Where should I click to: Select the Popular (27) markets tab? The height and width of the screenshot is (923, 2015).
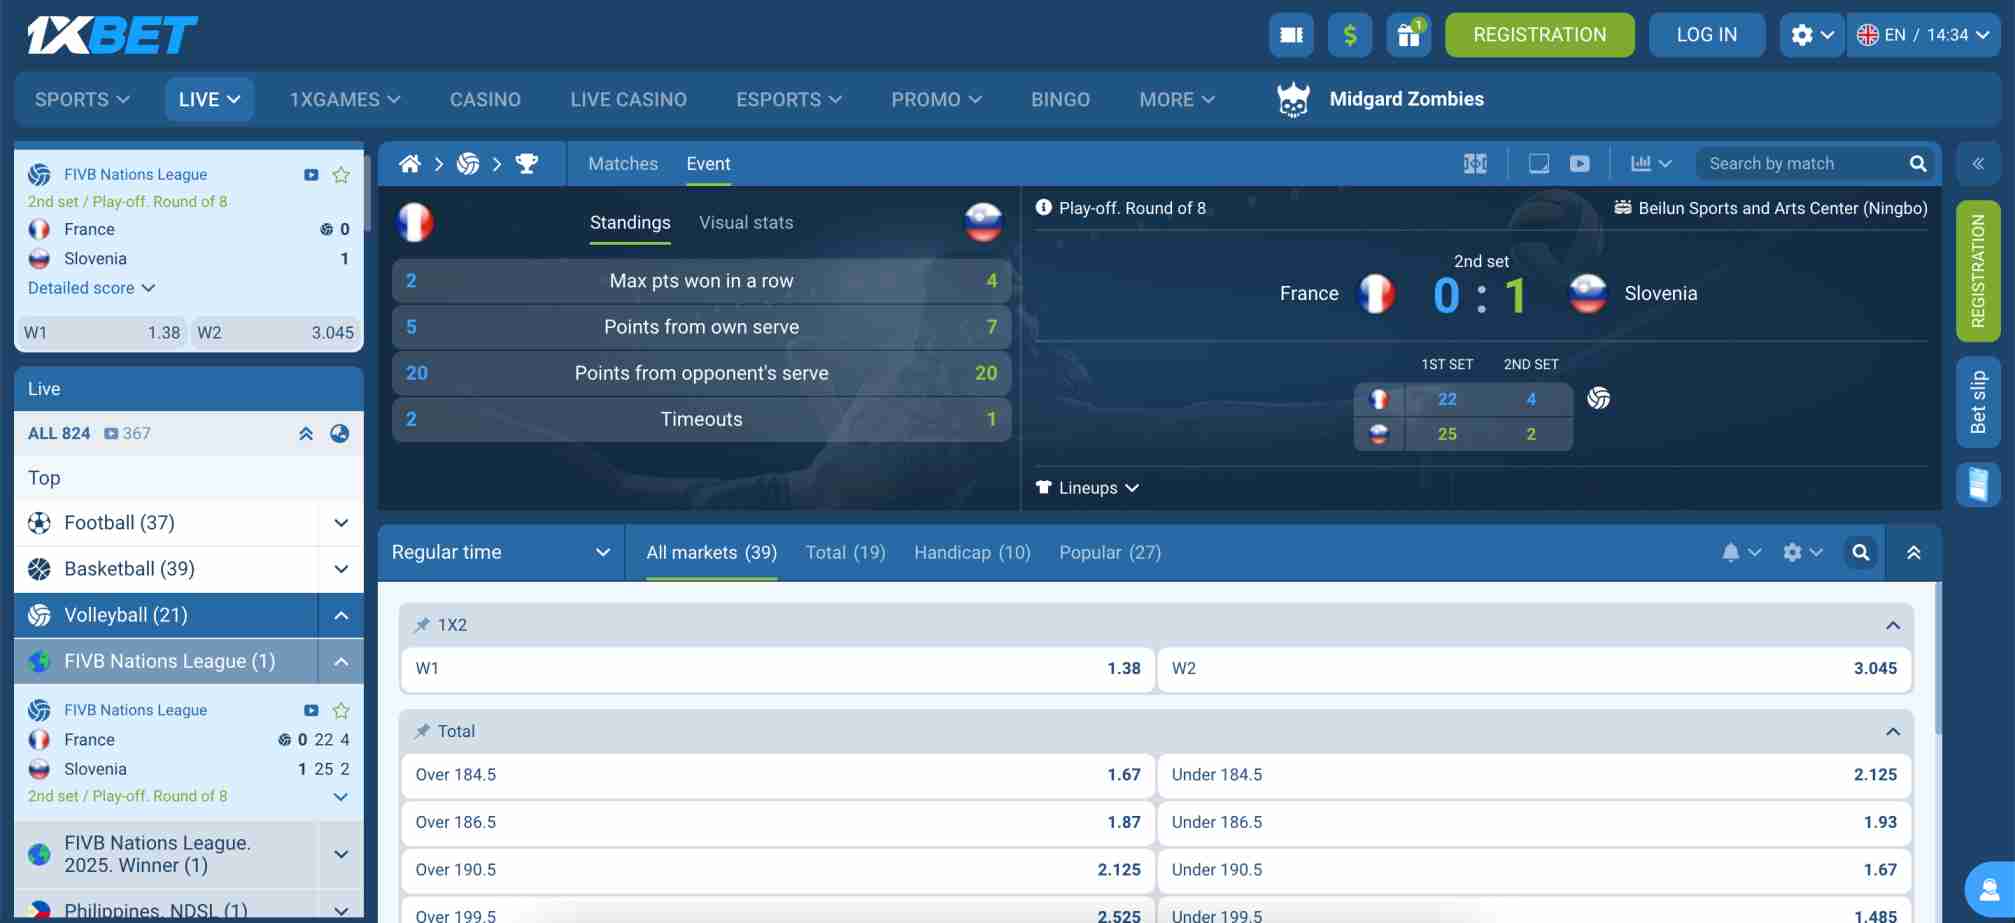[1110, 553]
